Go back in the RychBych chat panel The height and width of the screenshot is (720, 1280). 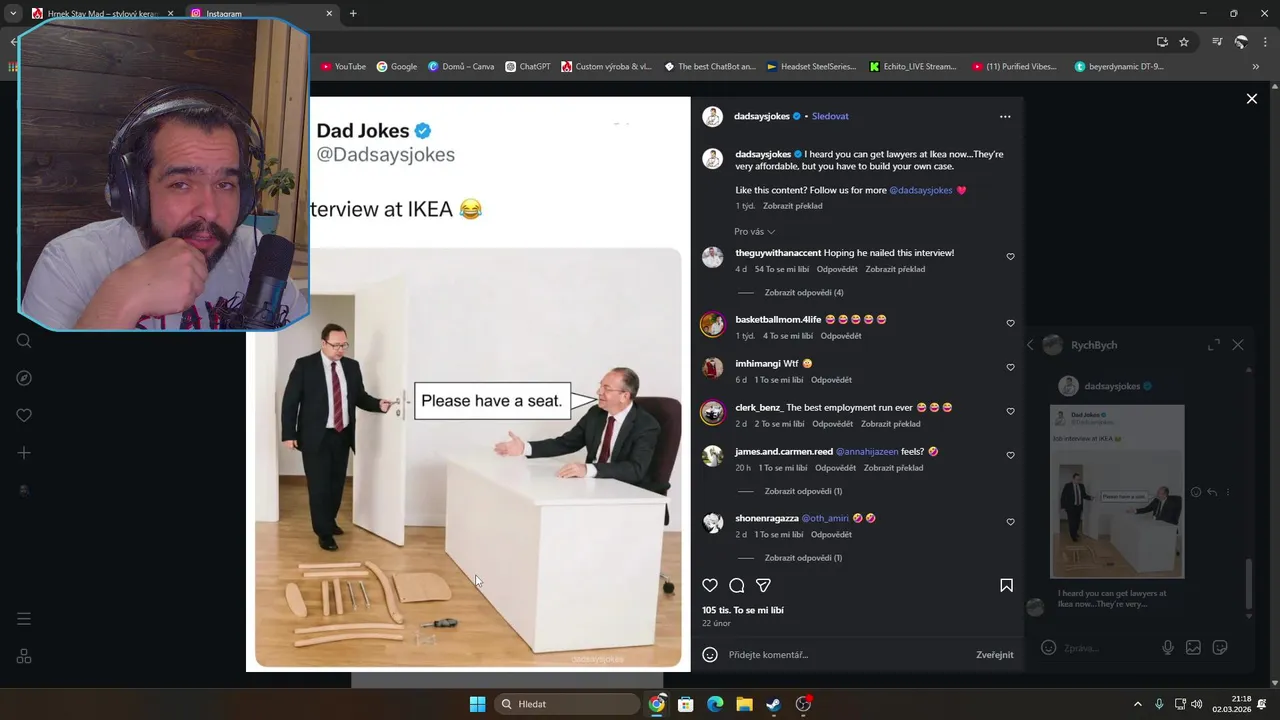(1031, 345)
